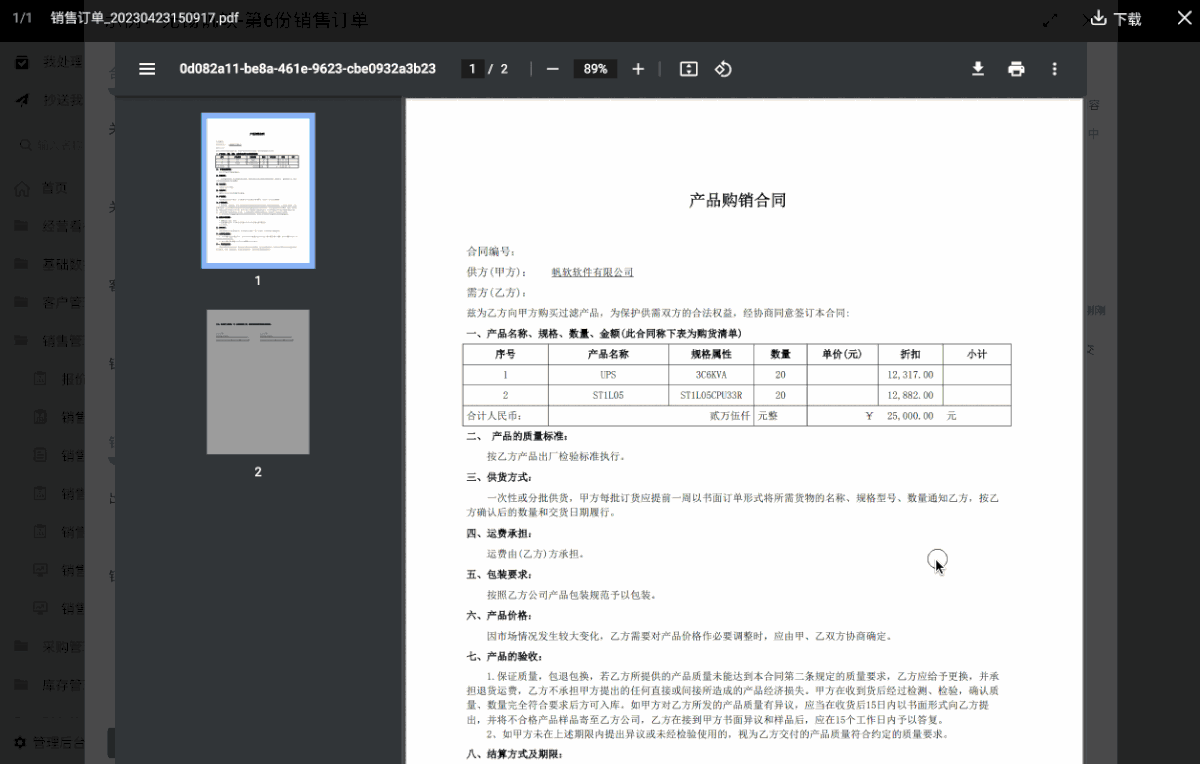Image resolution: width=1200 pixels, height=764 pixels.
Task: Click section heading 四、运费承担
Action: (498, 533)
